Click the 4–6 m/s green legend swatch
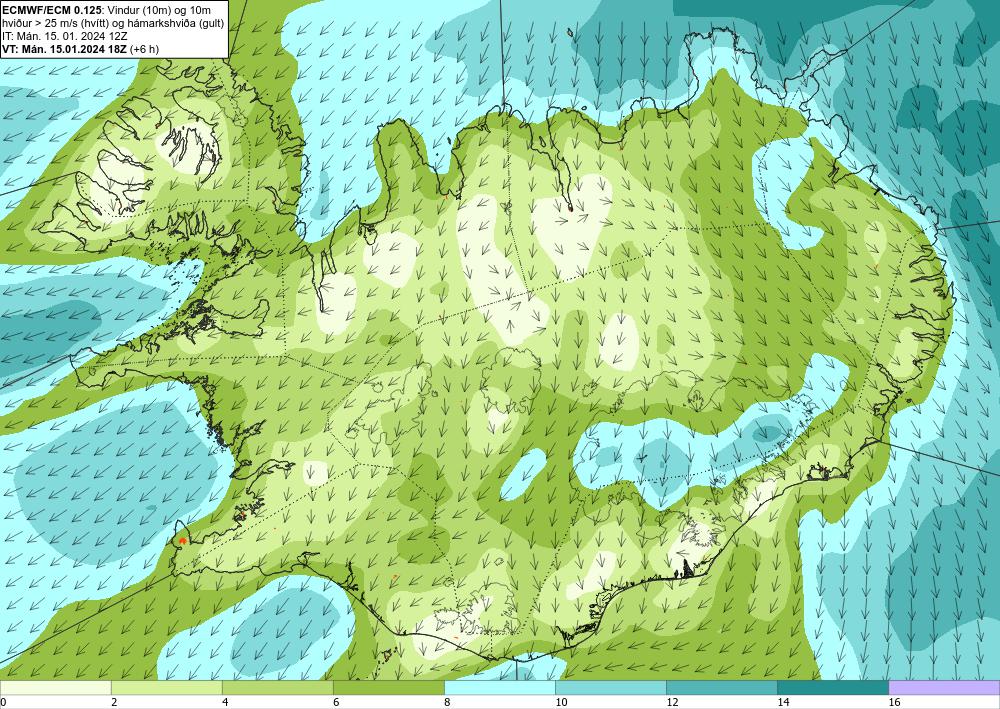 tap(277, 688)
